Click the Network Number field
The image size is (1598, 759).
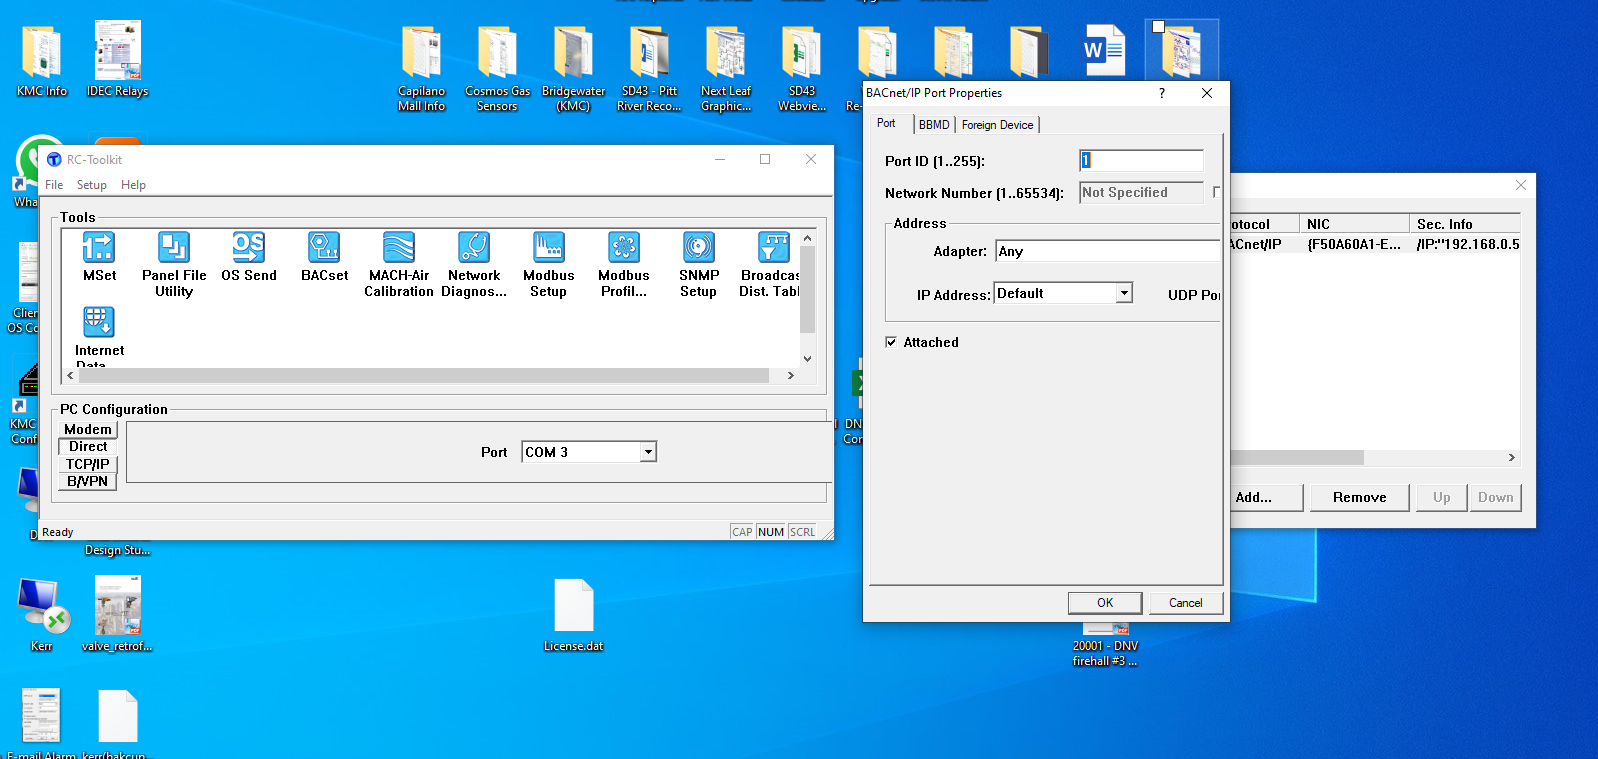click(1141, 193)
